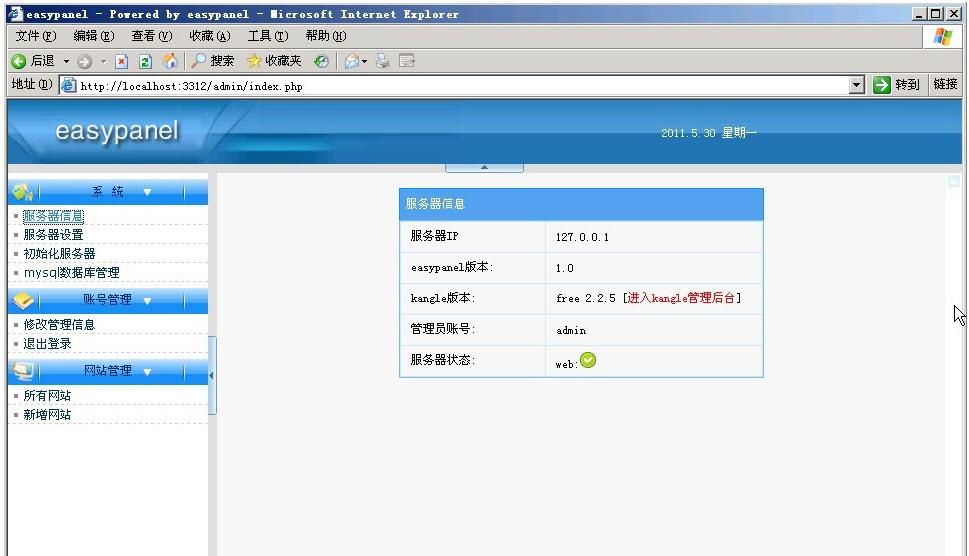Open the Mail icon dropdown arrow
969x556 pixels.
tap(365, 61)
